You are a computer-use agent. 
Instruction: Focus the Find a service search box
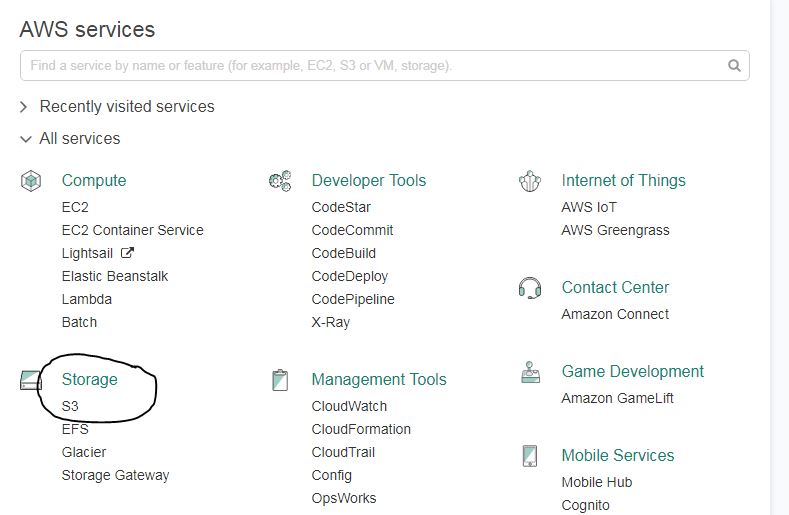[x=385, y=65]
